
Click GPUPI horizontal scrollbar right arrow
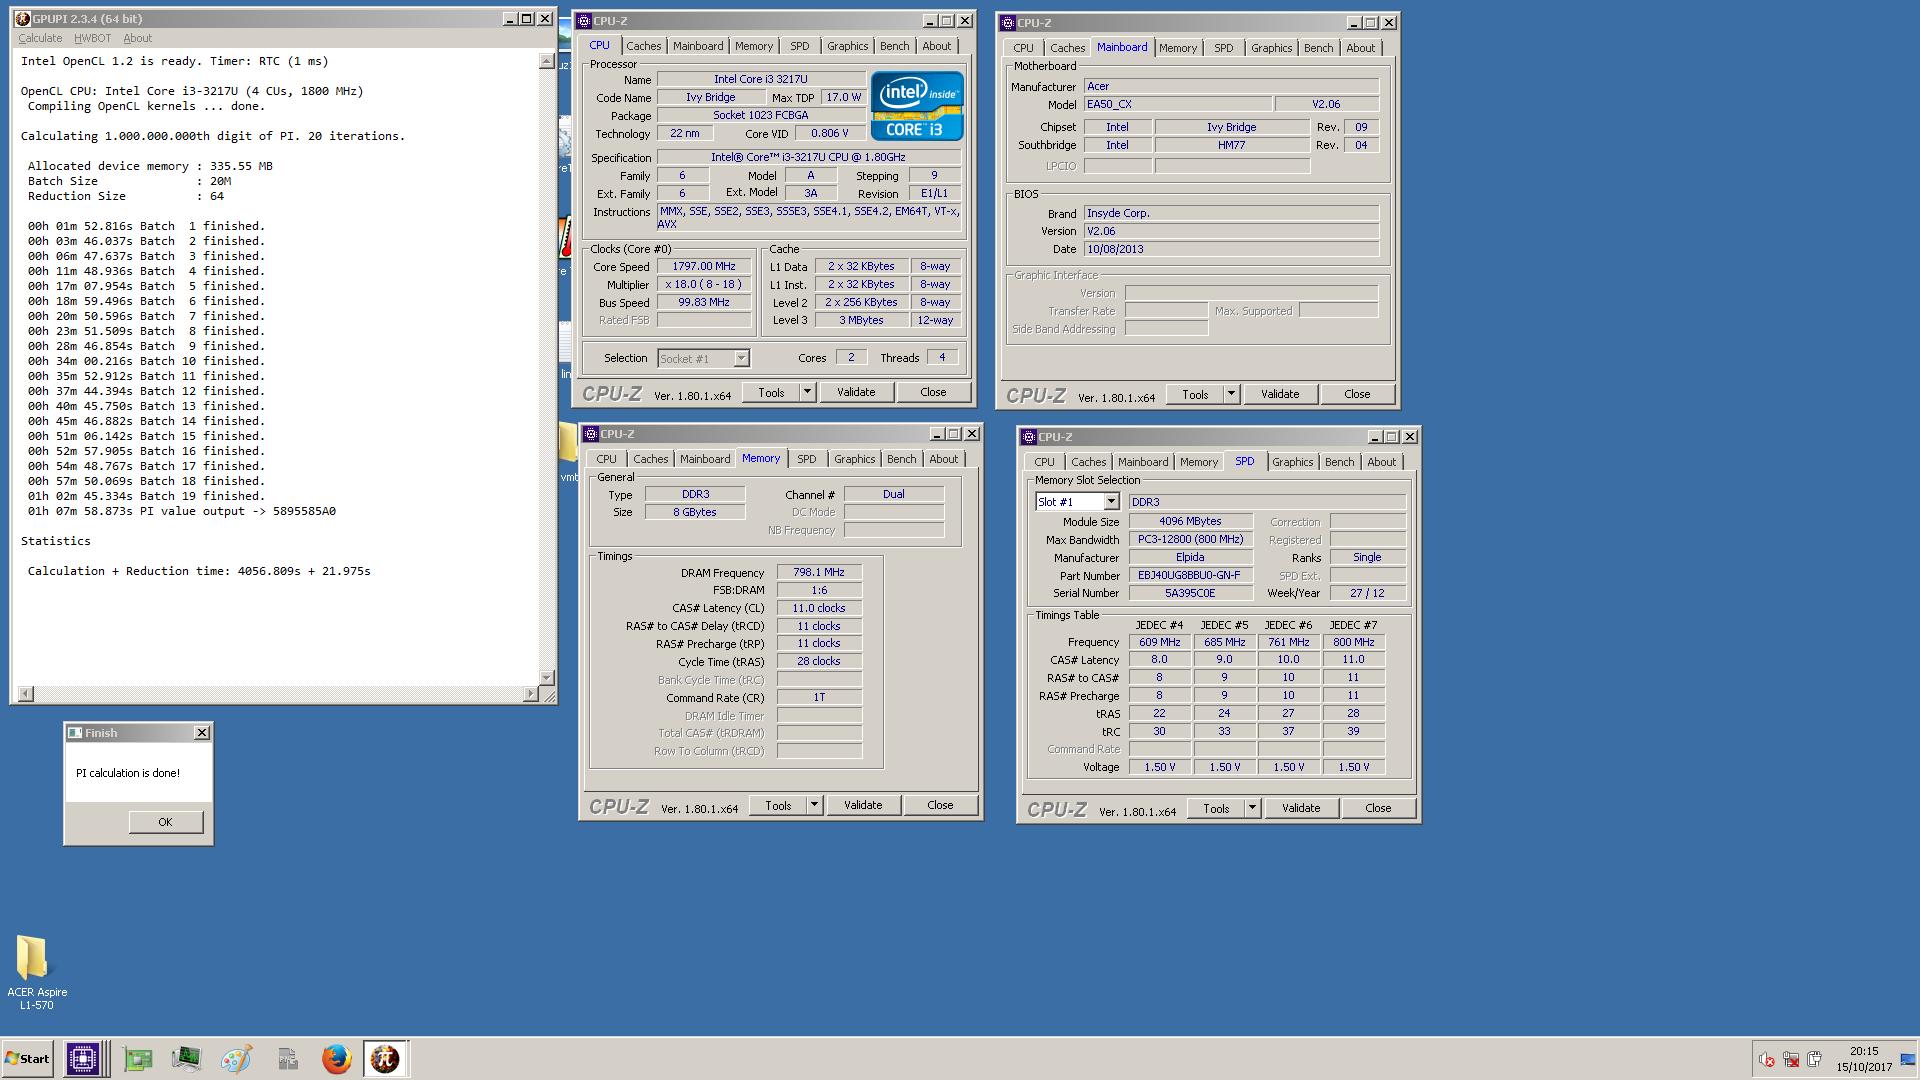click(x=531, y=694)
